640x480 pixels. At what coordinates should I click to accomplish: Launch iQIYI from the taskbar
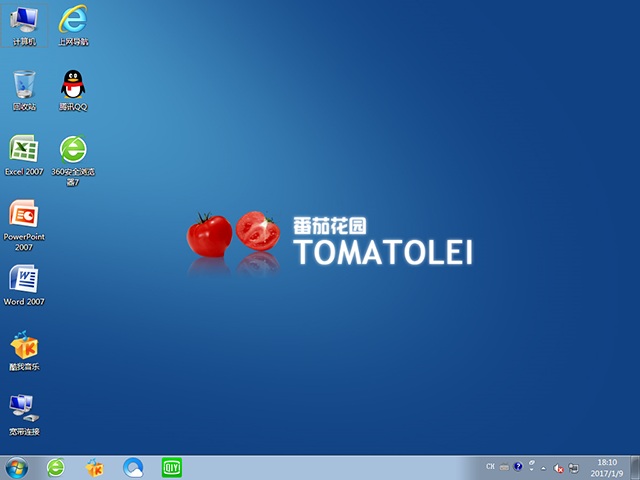(x=171, y=467)
